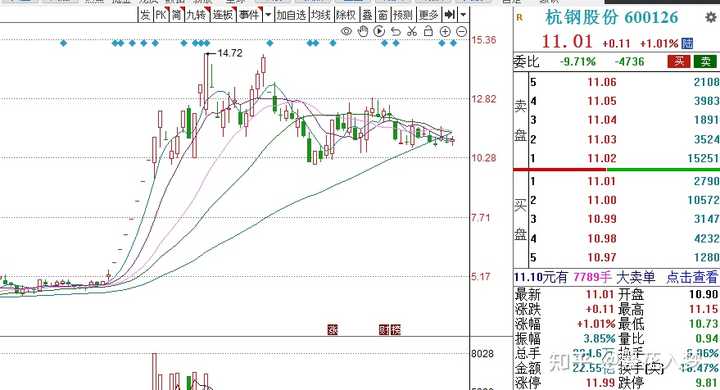720x390 pixels.
Task: Click the red 买 buy button
Action: point(679,61)
